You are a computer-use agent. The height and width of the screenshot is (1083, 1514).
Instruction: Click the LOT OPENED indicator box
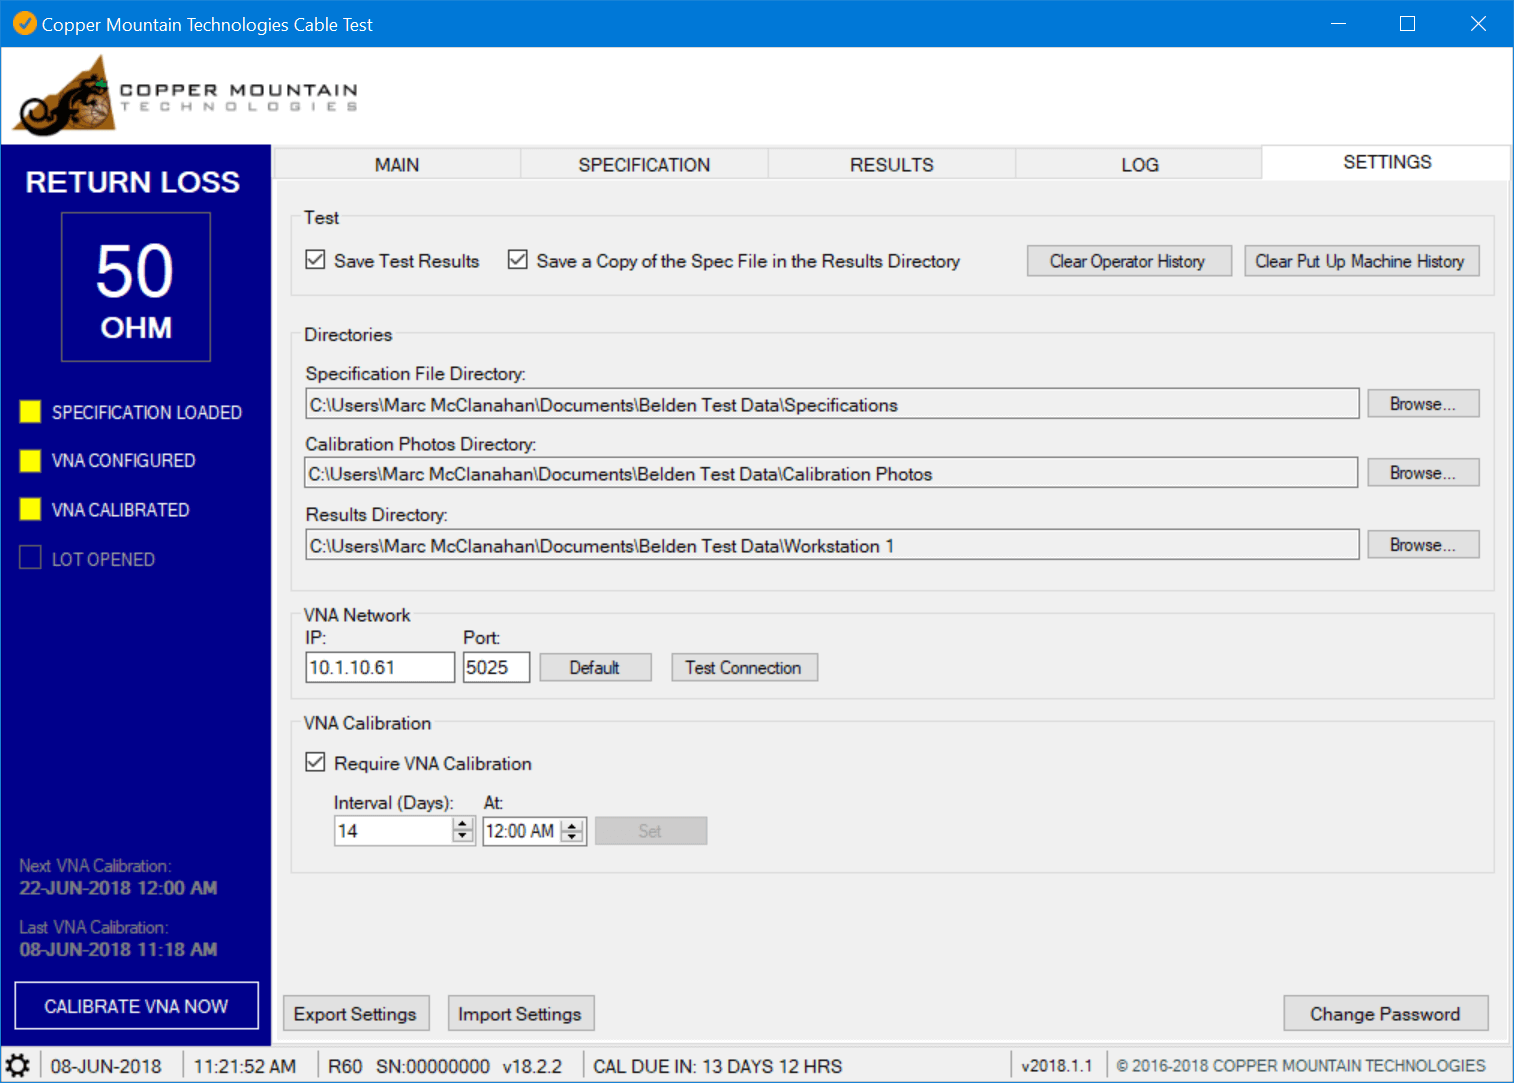(x=30, y=558)
